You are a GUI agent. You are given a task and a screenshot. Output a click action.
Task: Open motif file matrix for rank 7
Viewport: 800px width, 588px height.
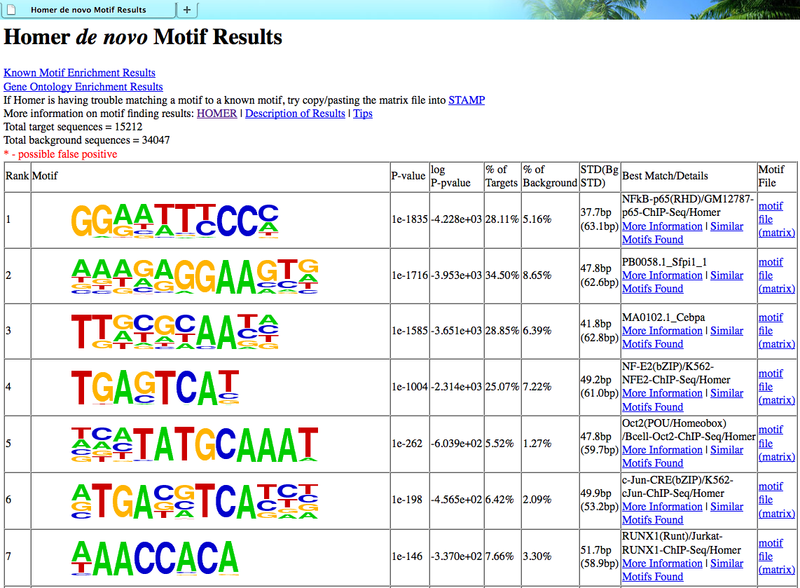tap(777, 556)
